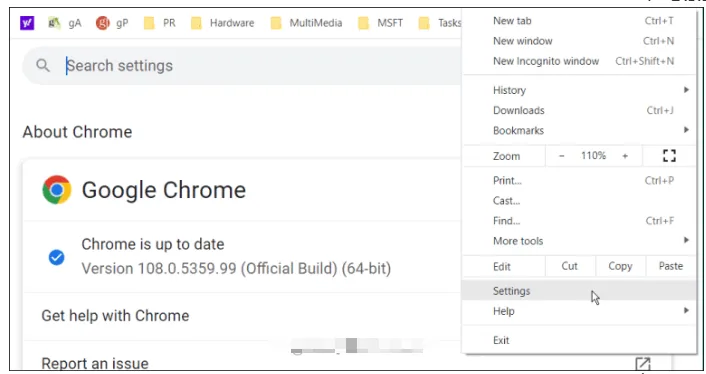The width and height of the screenshot is (706, 374).
Task: Click Cut in the Edit row
Action: [570, 266]
